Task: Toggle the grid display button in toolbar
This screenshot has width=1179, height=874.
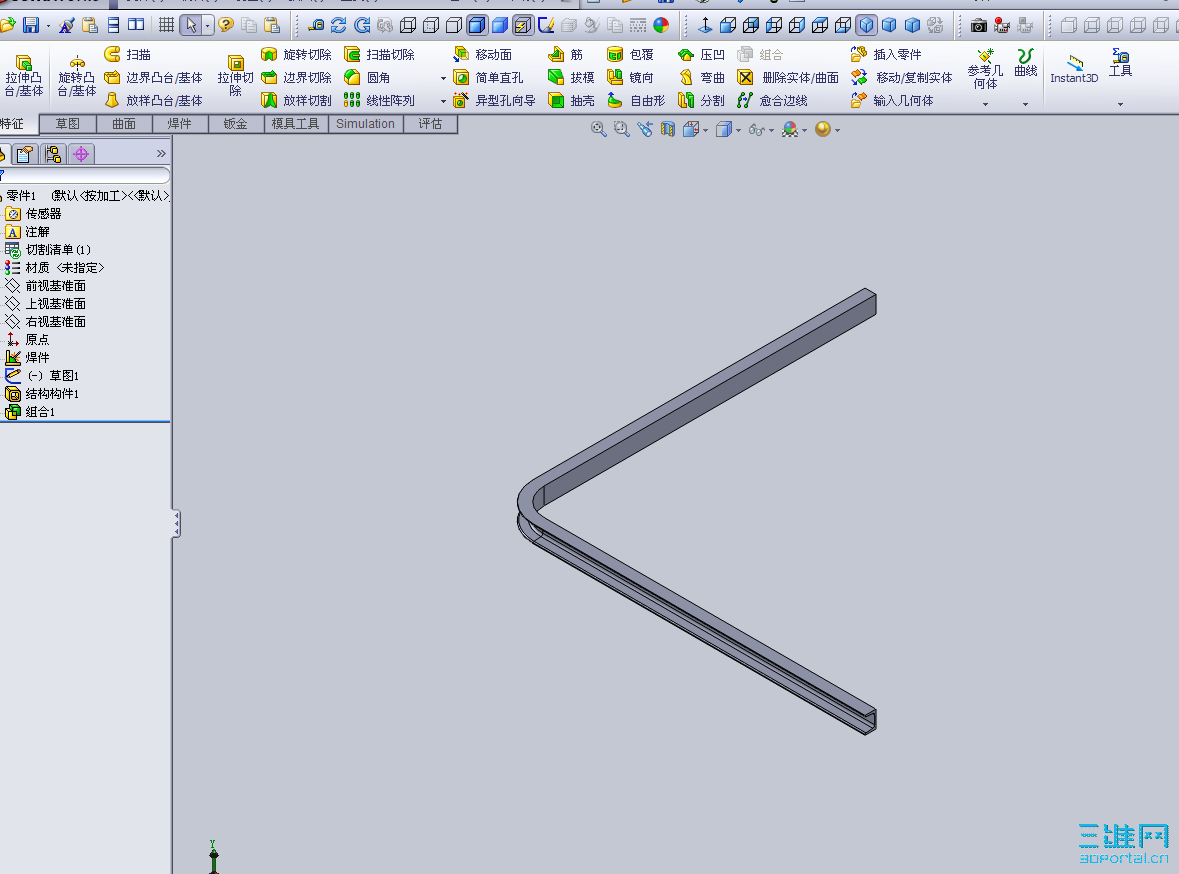Action: point(166,25)
